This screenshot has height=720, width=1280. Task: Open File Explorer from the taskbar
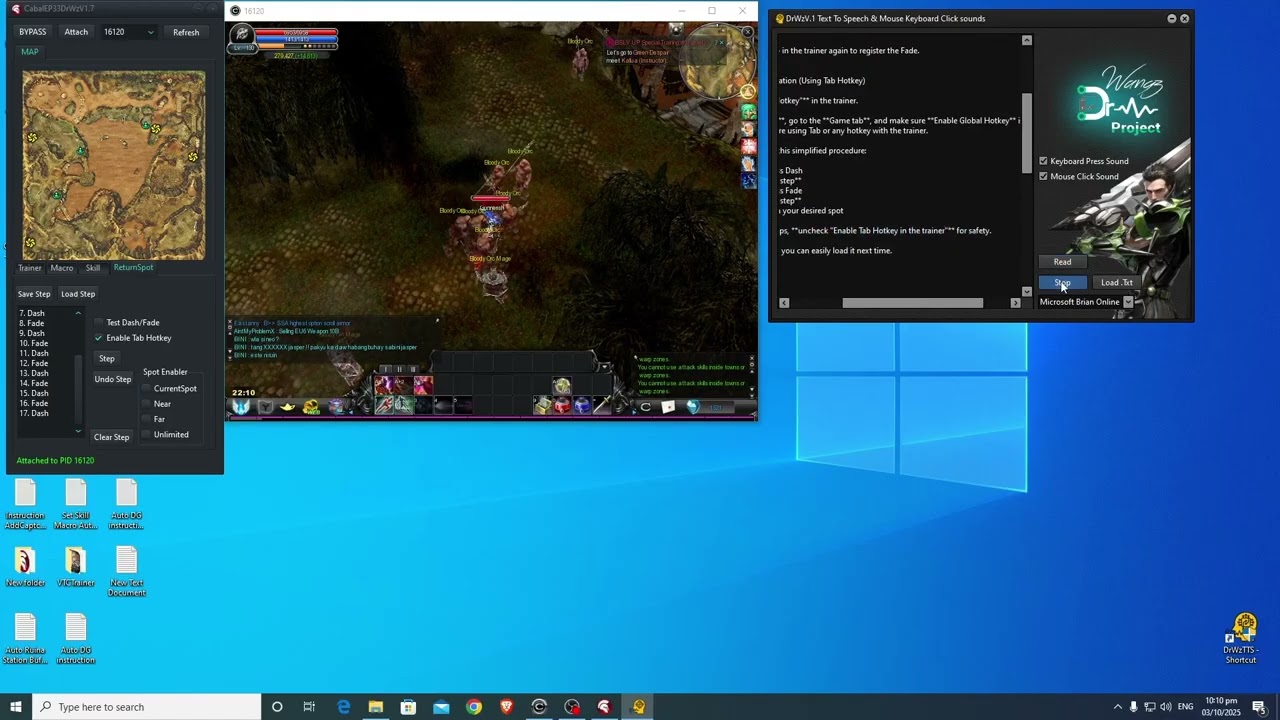coord(376,707)
